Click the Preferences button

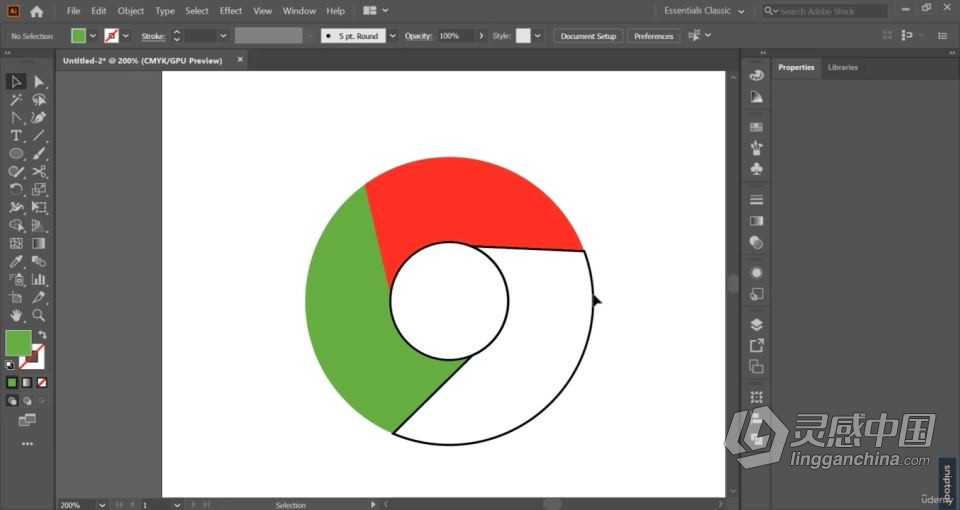click(x=653, y=36)
